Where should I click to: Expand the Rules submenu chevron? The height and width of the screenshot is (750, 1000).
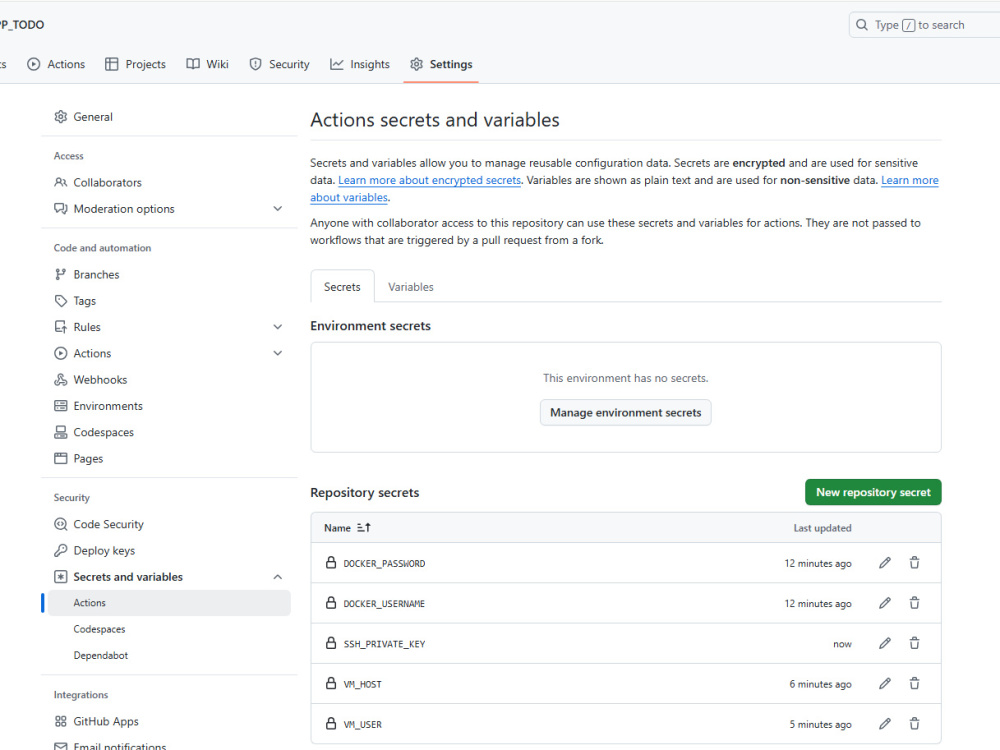click(277, 327)
